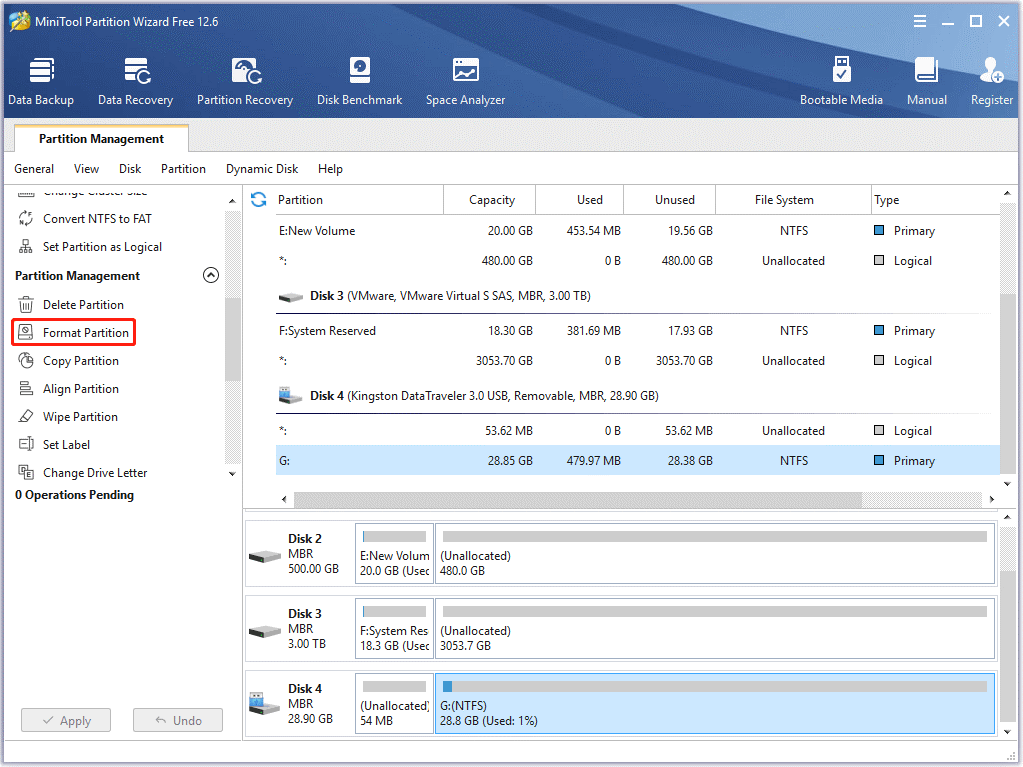Click the Wipe Partition eraser icon
The image size is (1023, 767).
(25, 416)
